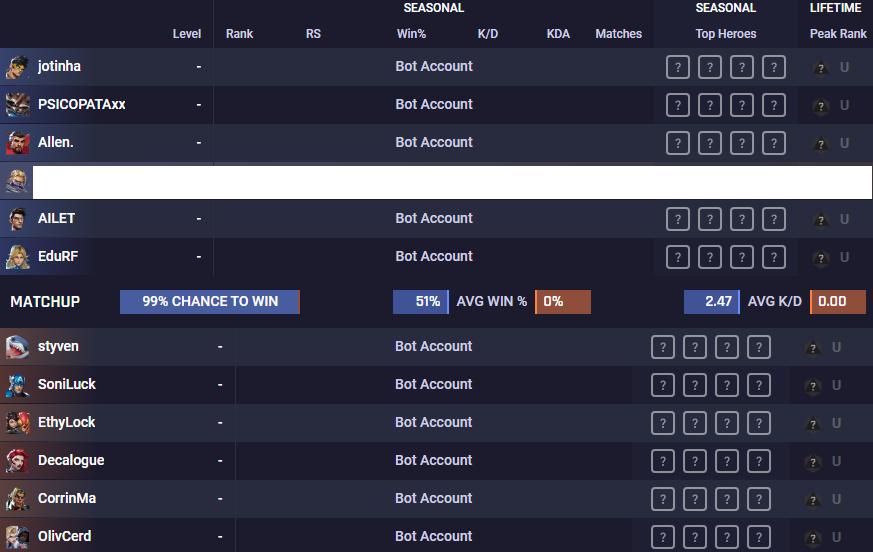Open Decalogue's player profile
This screenshot has height=552, width=873.
tap(71, 460)
